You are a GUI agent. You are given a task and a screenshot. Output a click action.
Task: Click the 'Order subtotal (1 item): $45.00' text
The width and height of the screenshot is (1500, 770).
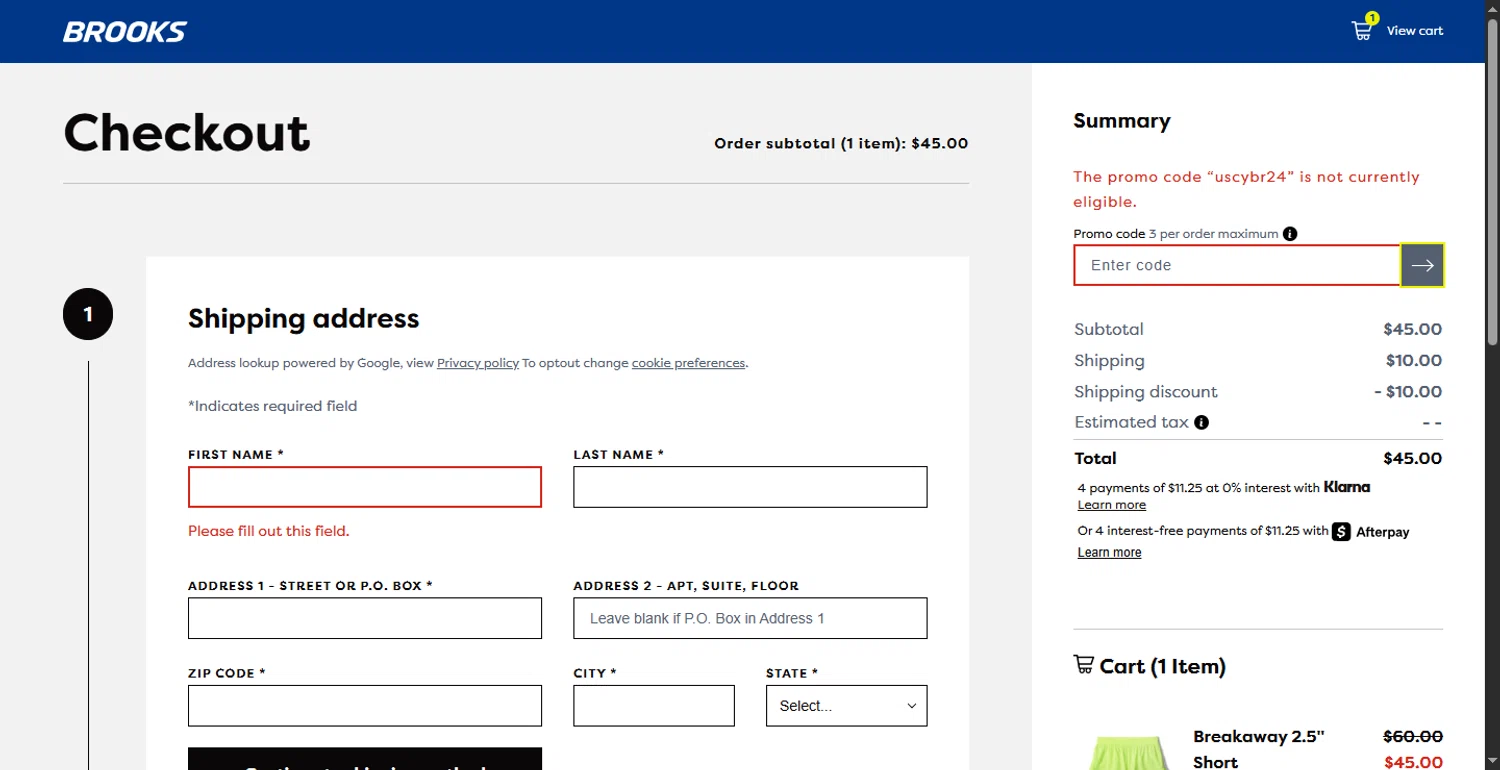[x=841, y=143]
